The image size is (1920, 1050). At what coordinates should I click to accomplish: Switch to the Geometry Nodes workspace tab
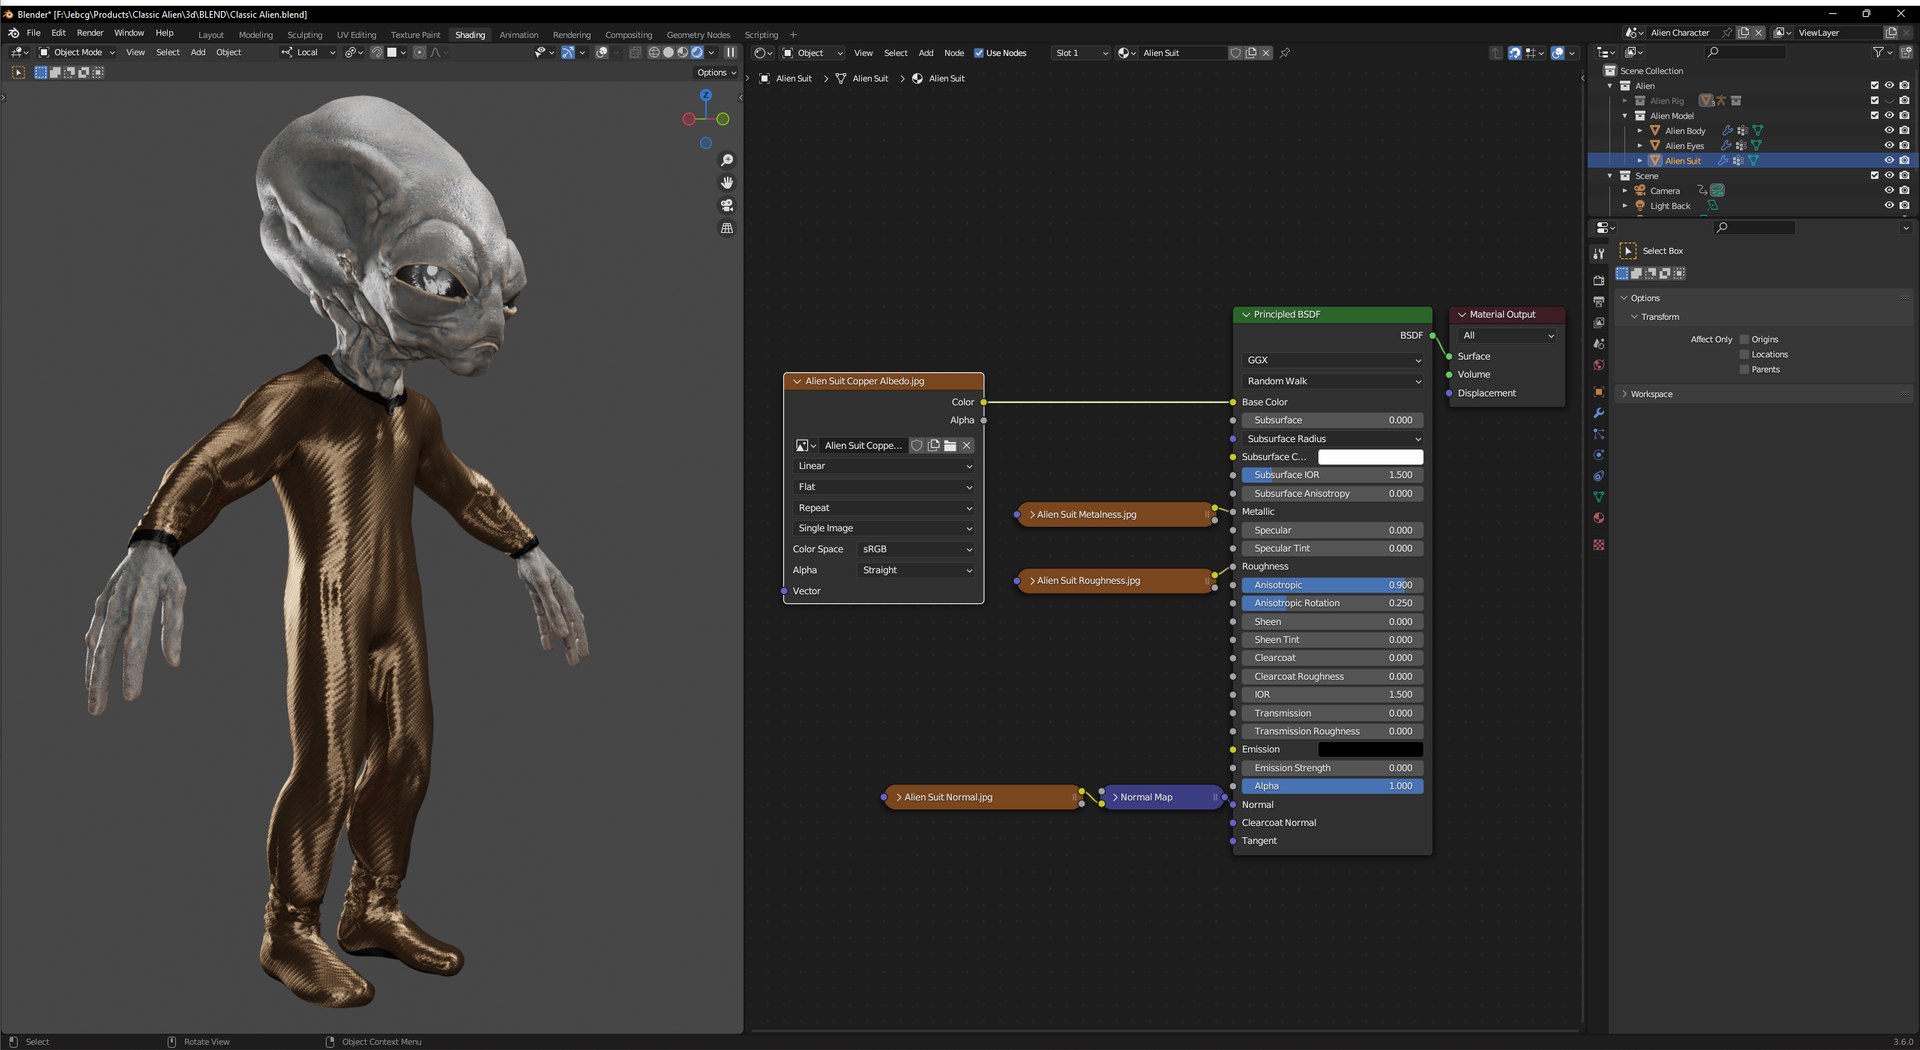point(698,35)
